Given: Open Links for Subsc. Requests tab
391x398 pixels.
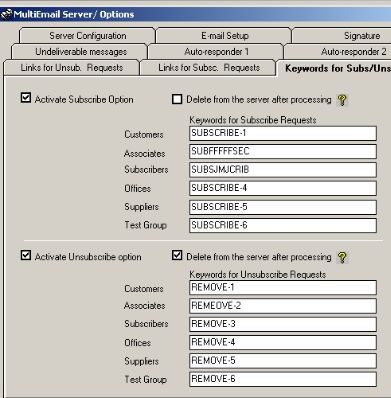Looking at the screenshot, I should pyautogui.click(x=208, y=68).
